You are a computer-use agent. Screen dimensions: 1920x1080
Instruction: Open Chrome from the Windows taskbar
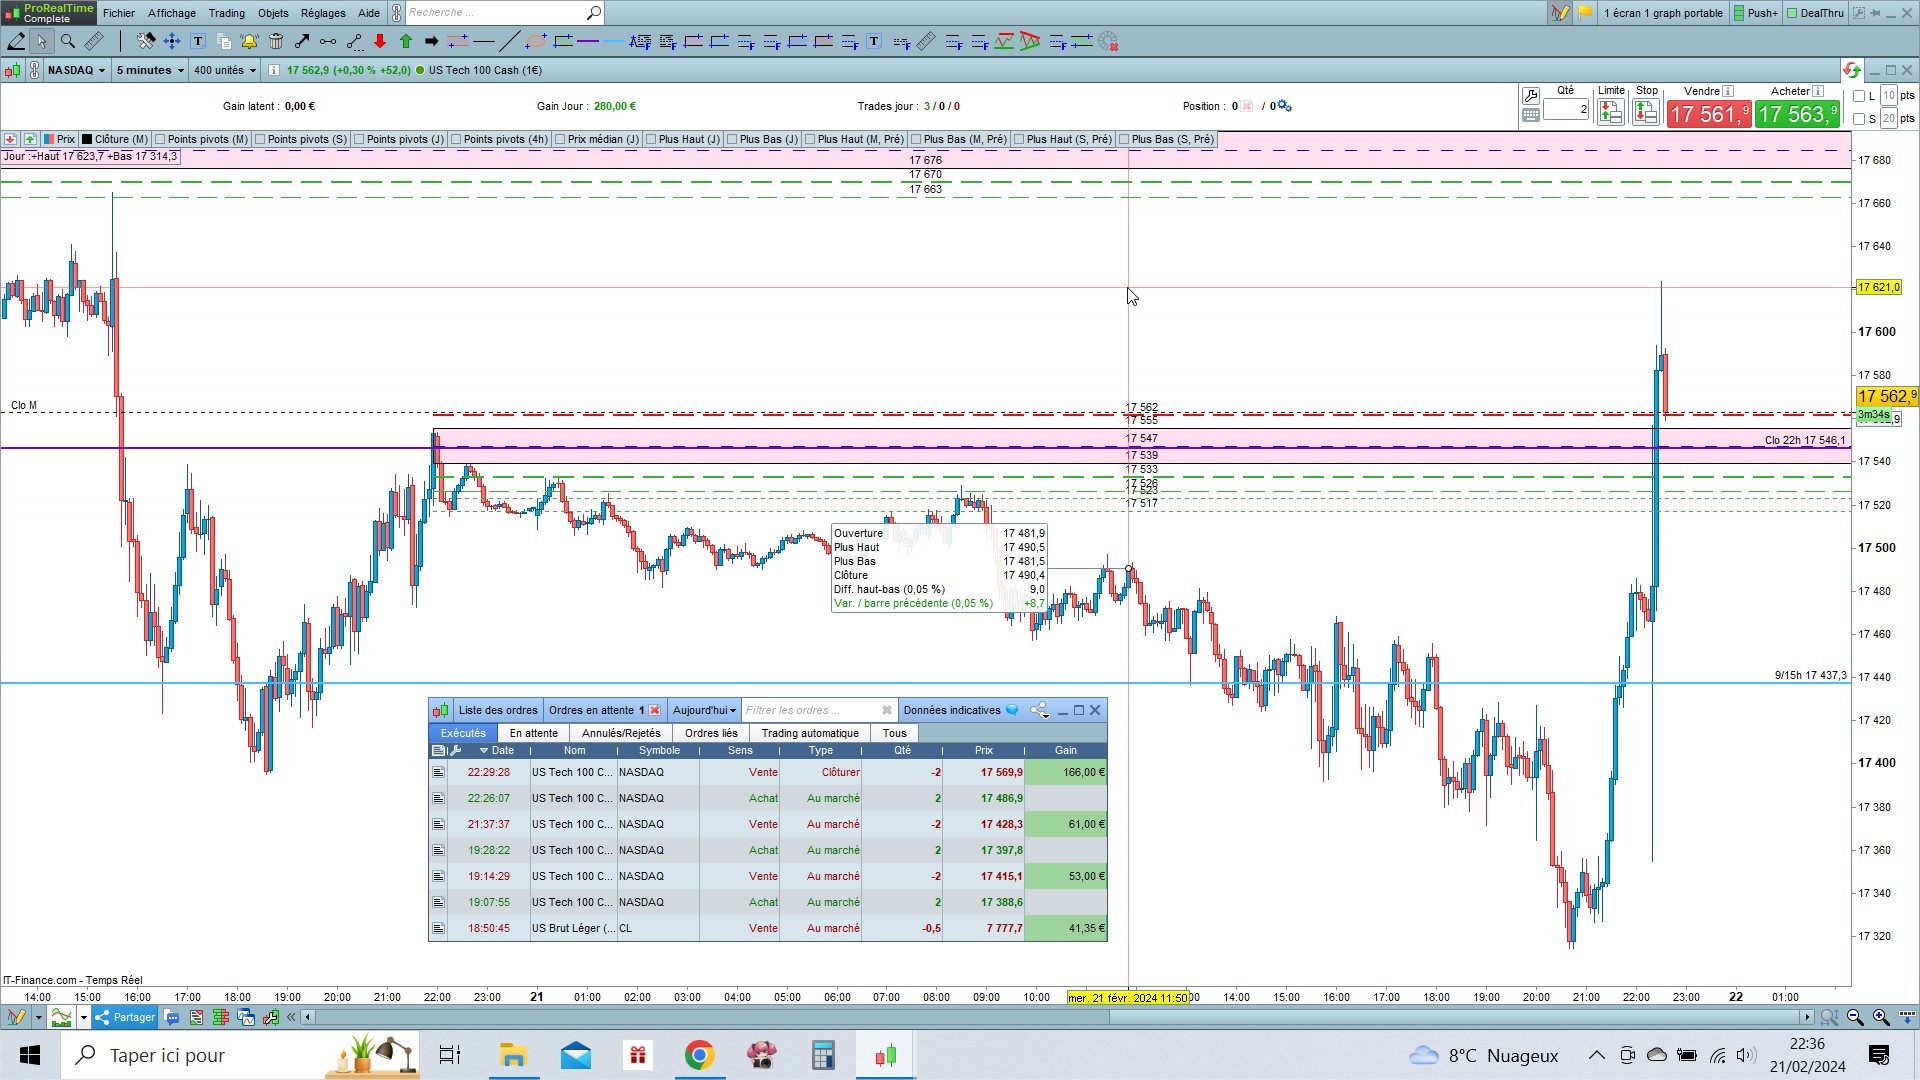(x=699, y=1056)
